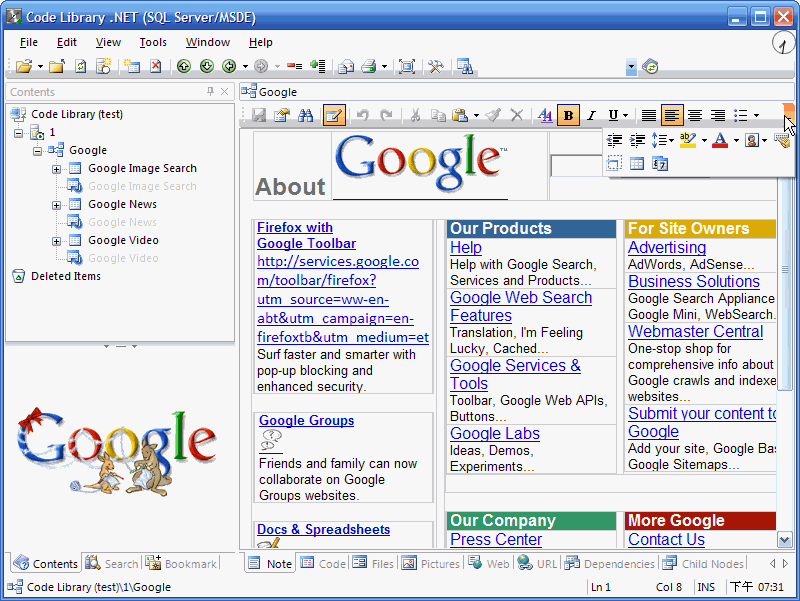Collapse the Google tree node

[37, 151]
